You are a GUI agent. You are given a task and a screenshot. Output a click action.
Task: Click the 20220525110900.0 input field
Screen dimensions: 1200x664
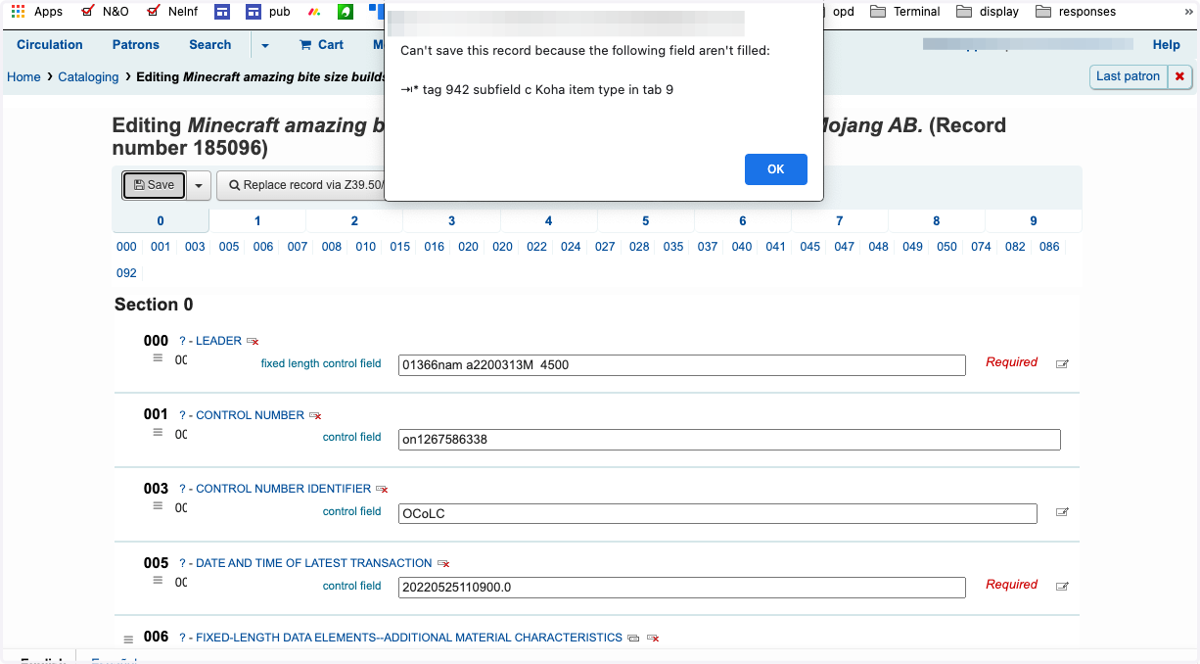(682, 587)
